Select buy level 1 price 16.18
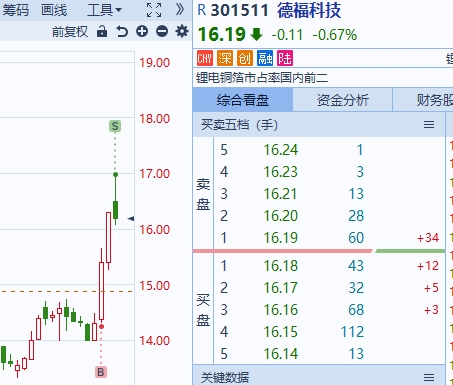 click(281, 266)
